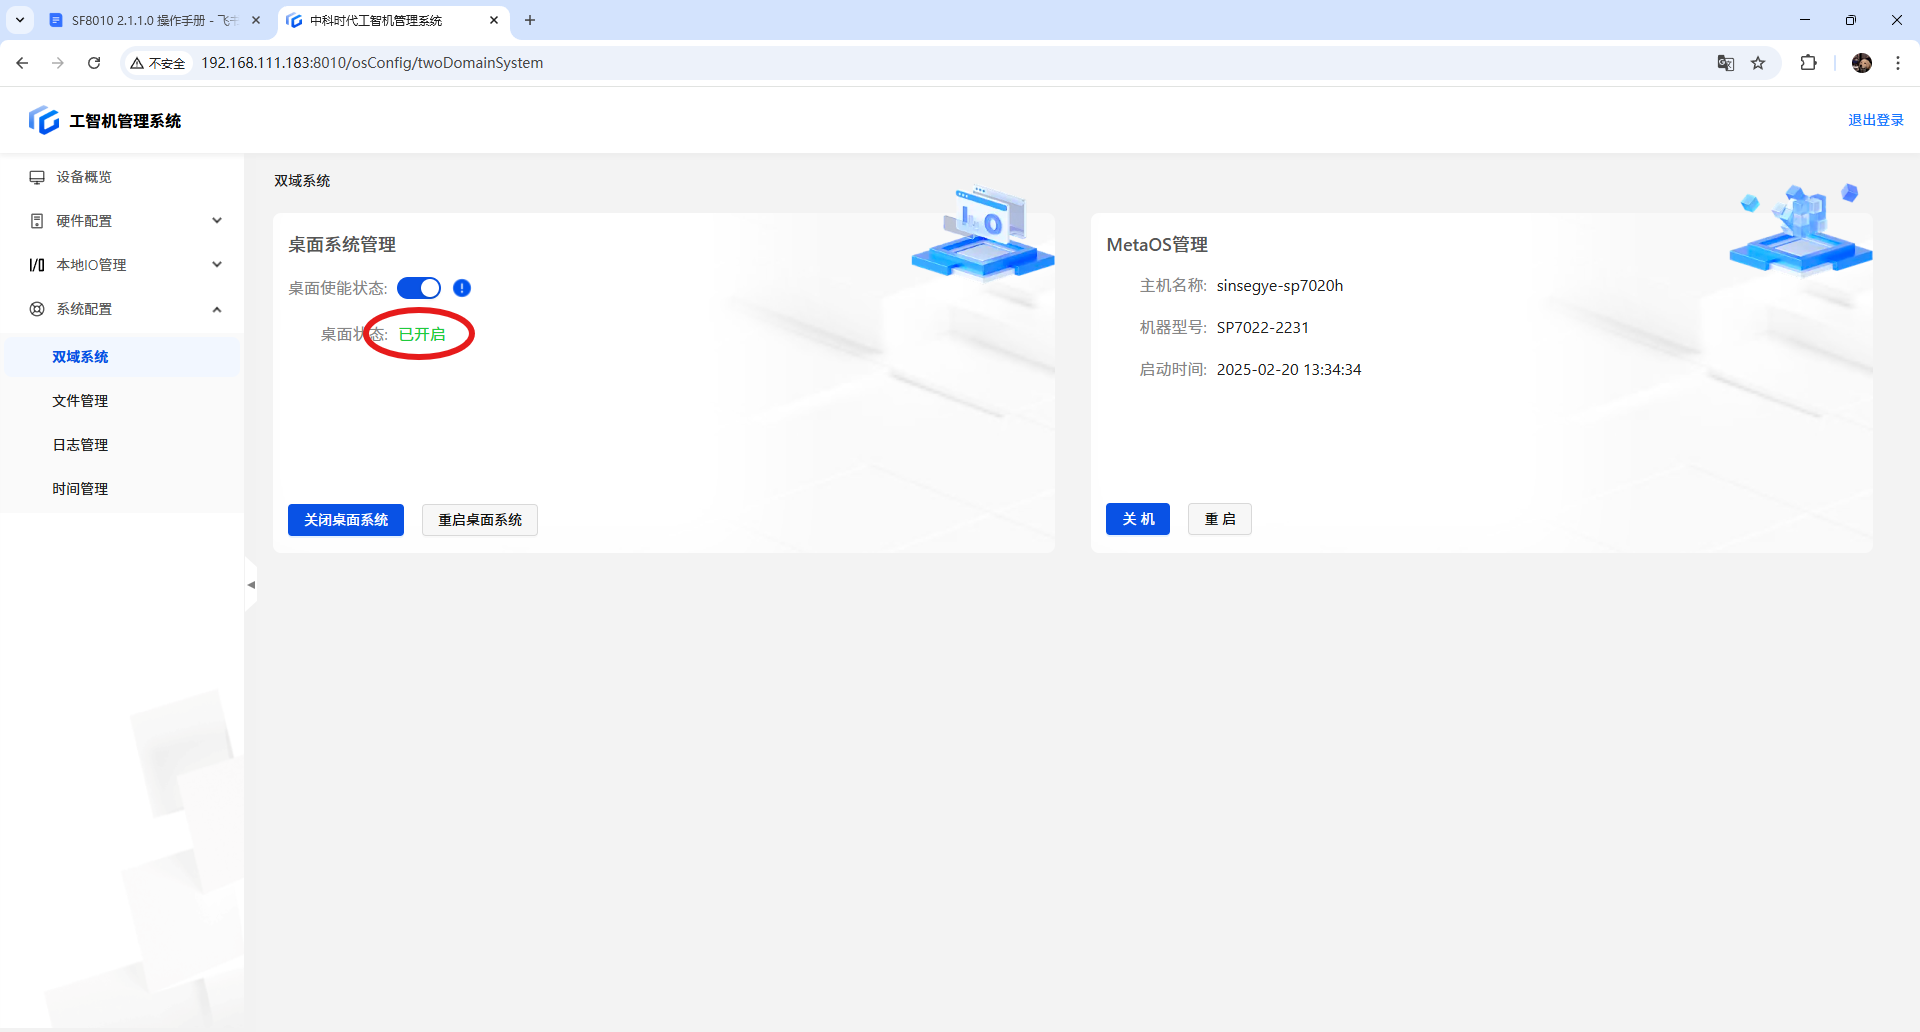Close the 中科时代工智机管理系统 tab
Image resolution: width=1920 pixels, height=1032 pixels.
pos(494,20)
